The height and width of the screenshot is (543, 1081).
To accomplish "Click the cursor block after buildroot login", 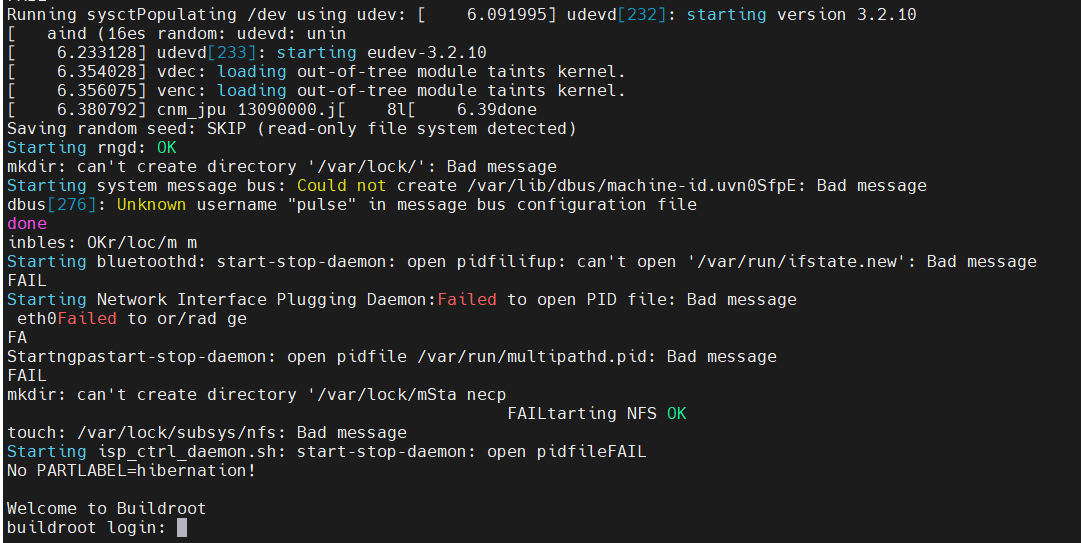I will (x=182, y=528).
